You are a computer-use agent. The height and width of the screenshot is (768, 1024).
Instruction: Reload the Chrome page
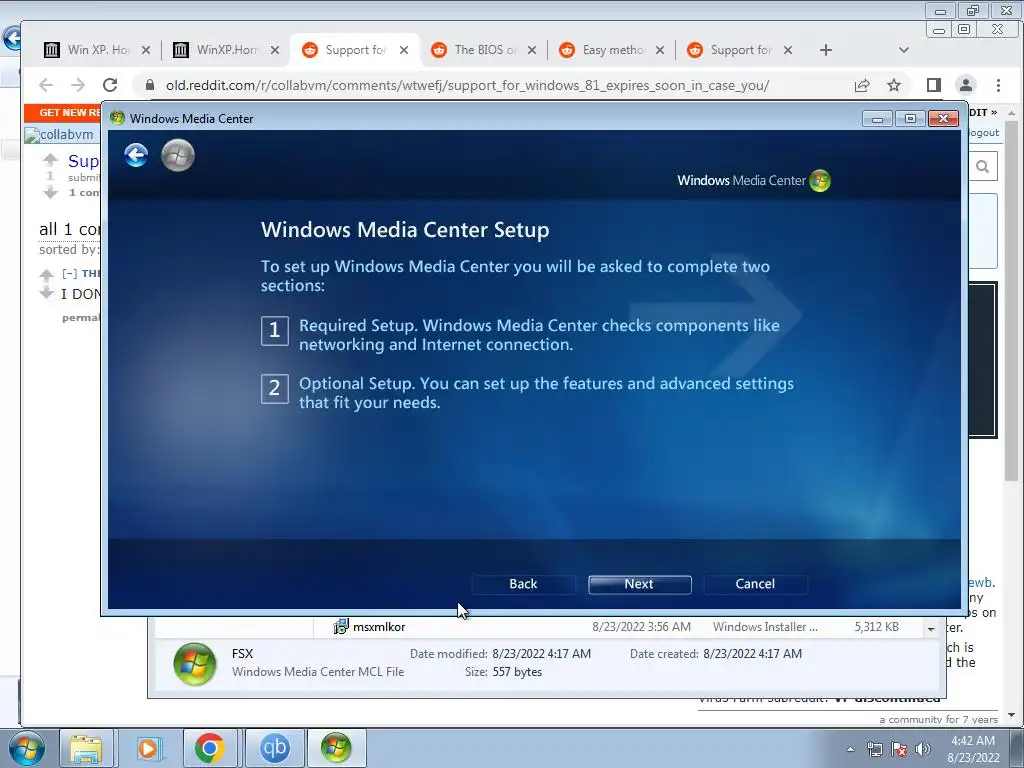click(x=110, y=85)
